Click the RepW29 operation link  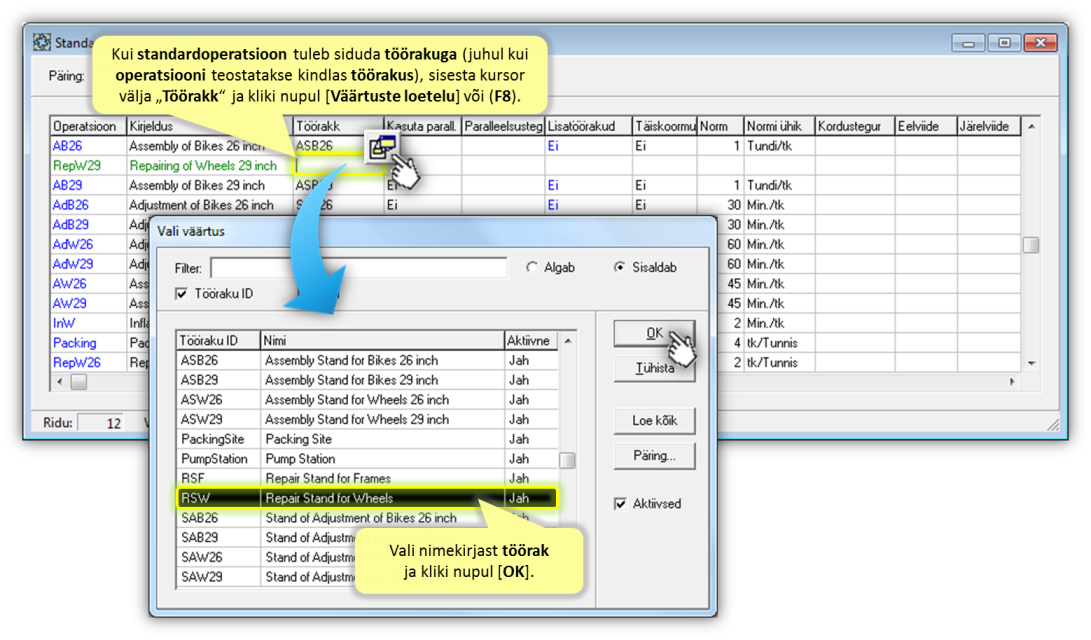(77, 166)
